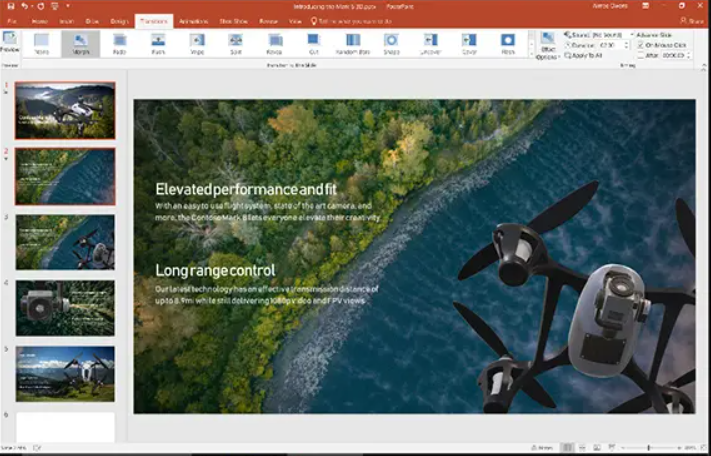The width and height of the screenshot is (711, 456).
Task: Open the Review tab
Action: coord(268,21)
